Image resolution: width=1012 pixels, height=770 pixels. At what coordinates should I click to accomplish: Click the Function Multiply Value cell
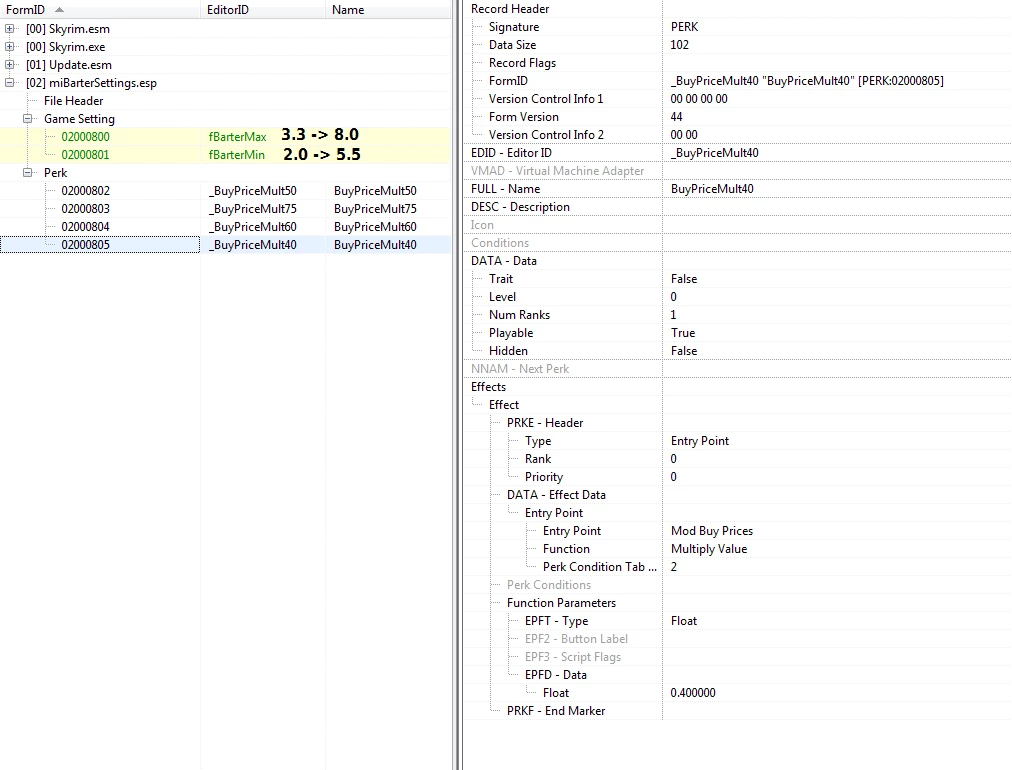[x=836, y=549]
